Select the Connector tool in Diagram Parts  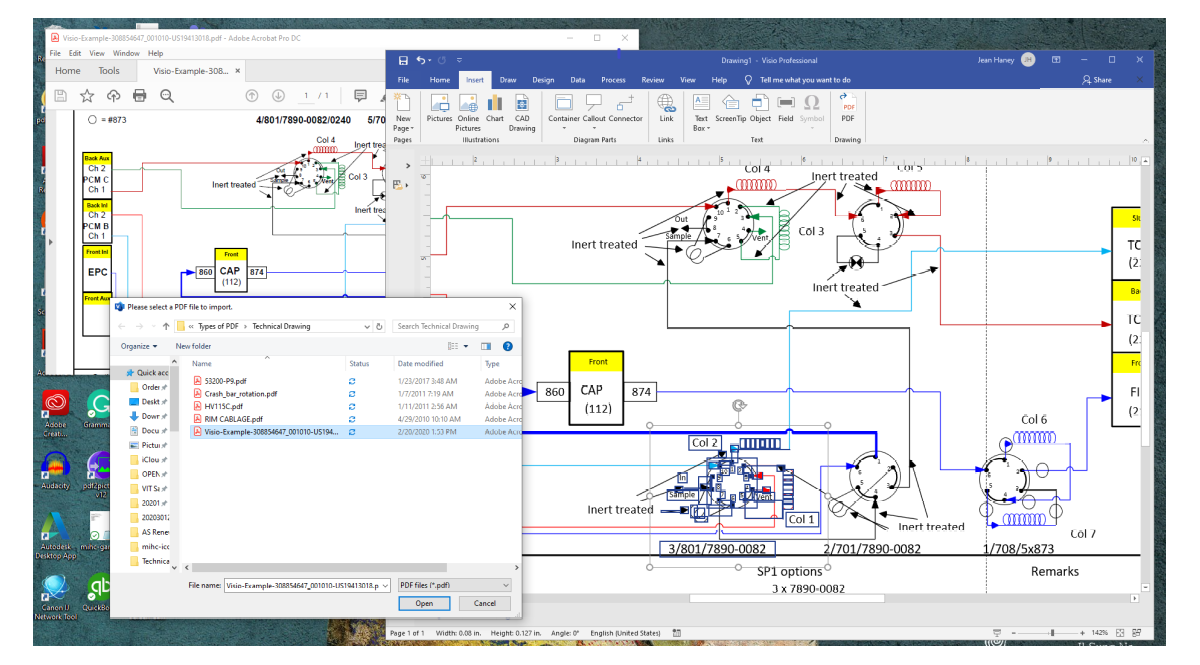click(626, 108)
